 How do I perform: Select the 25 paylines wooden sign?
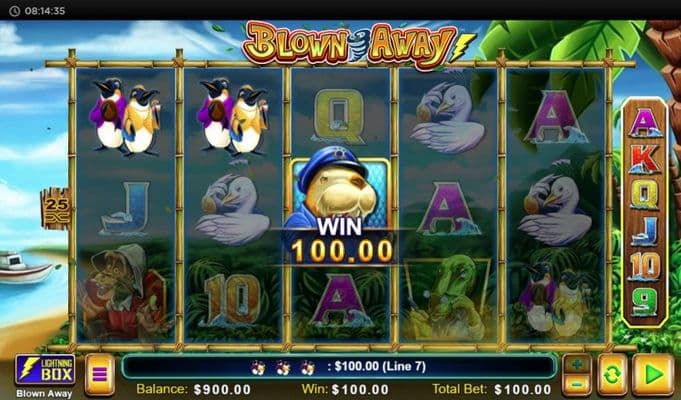point(56,208)
